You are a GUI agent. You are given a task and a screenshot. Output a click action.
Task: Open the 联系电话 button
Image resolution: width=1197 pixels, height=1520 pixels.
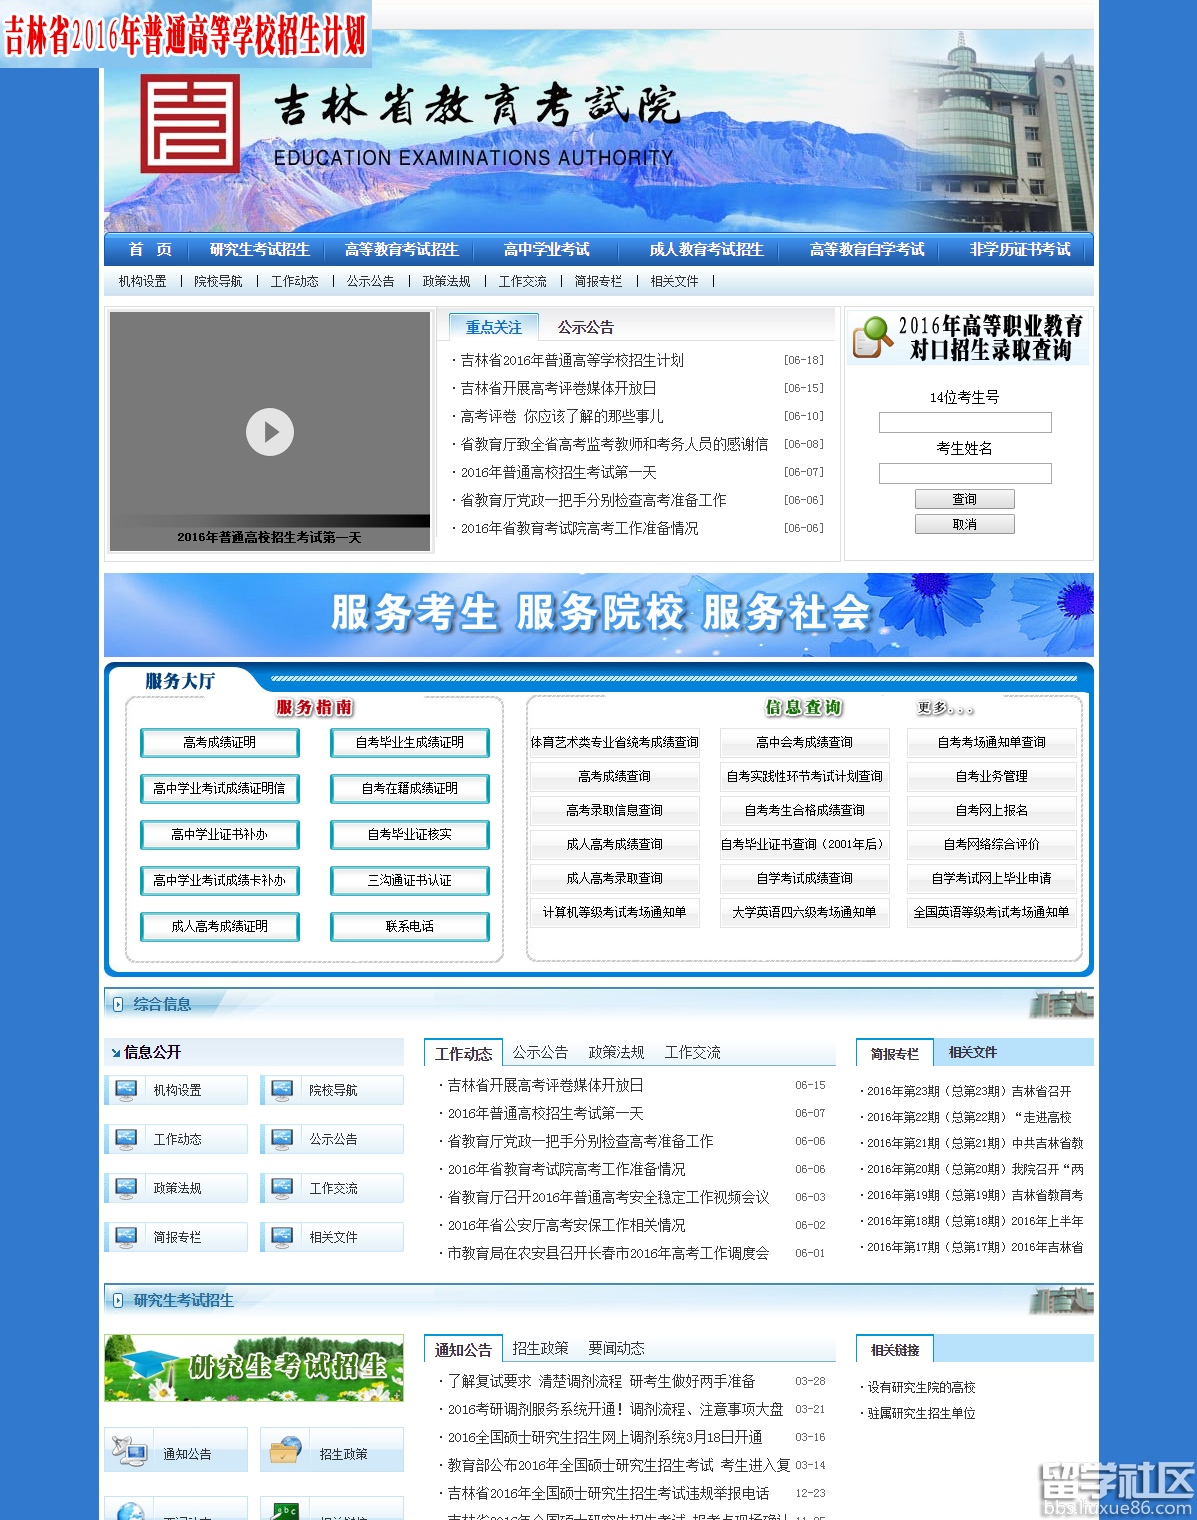pos(410,926)
